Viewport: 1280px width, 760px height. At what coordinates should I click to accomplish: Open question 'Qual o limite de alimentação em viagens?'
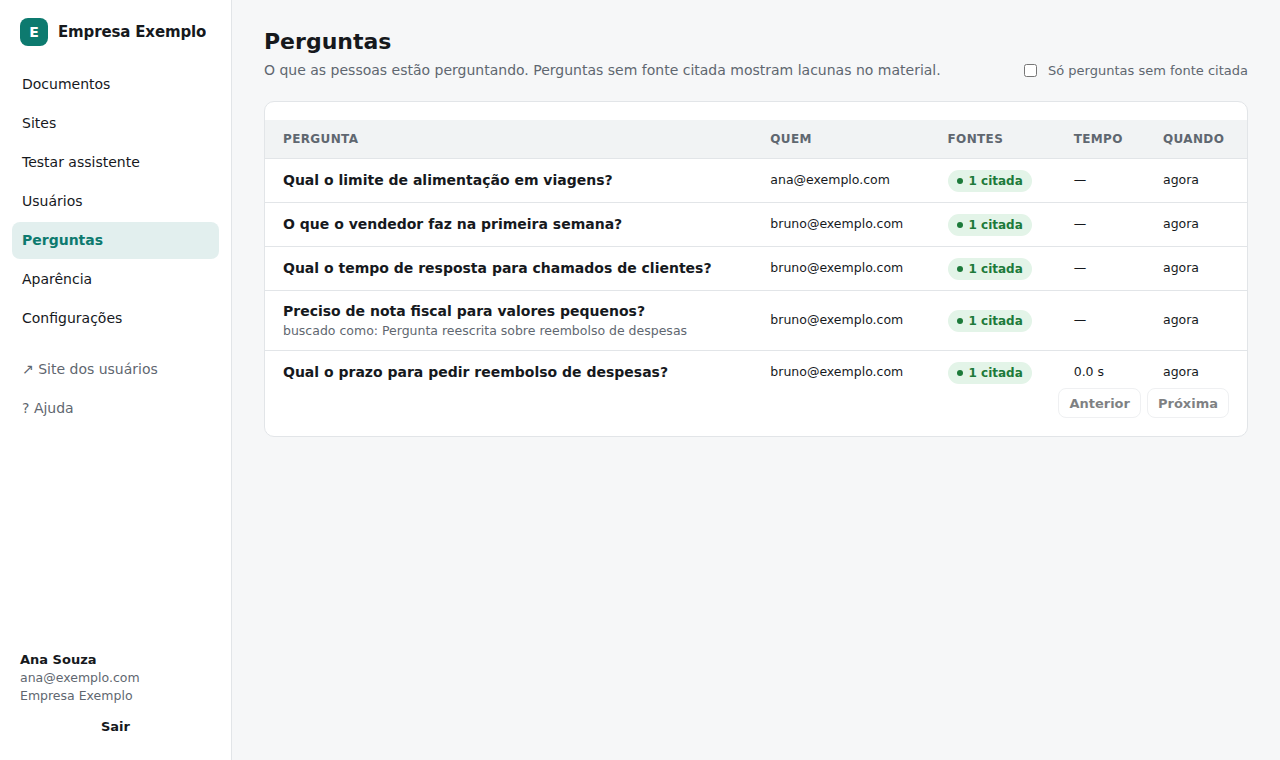[x=447, y=180]
